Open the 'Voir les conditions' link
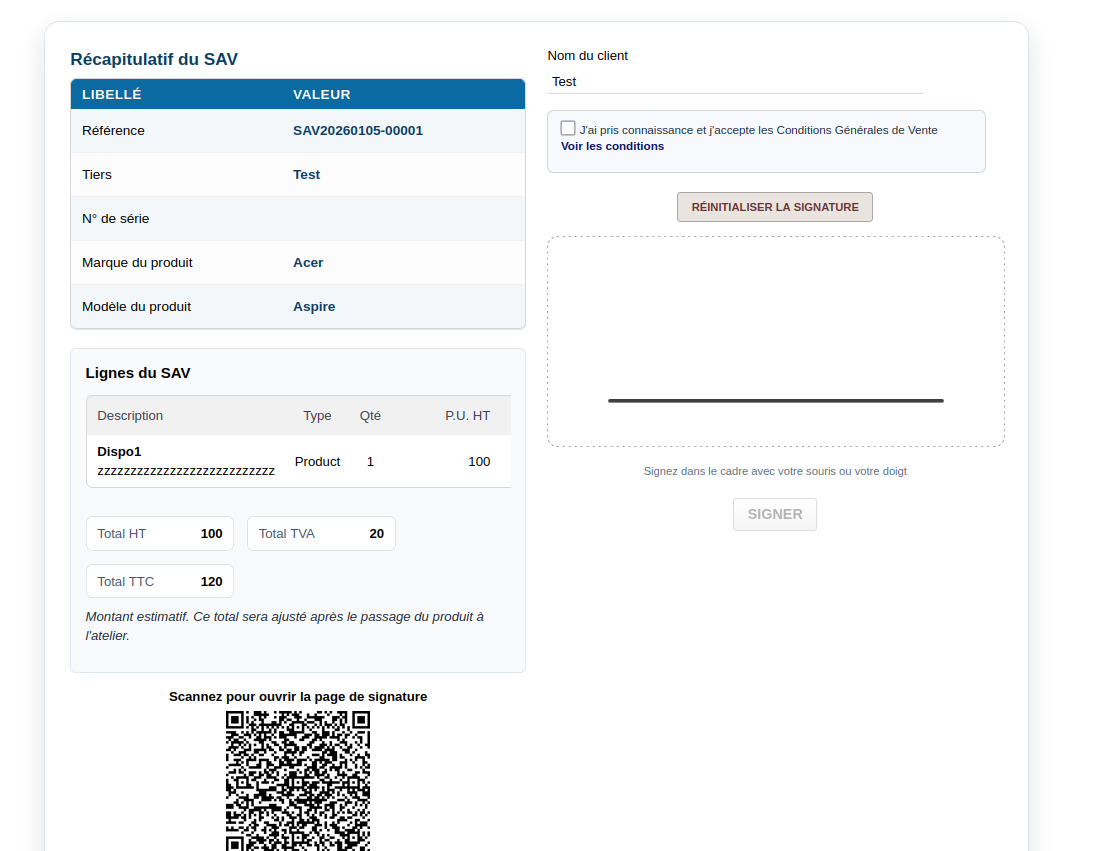 (612, 146)
